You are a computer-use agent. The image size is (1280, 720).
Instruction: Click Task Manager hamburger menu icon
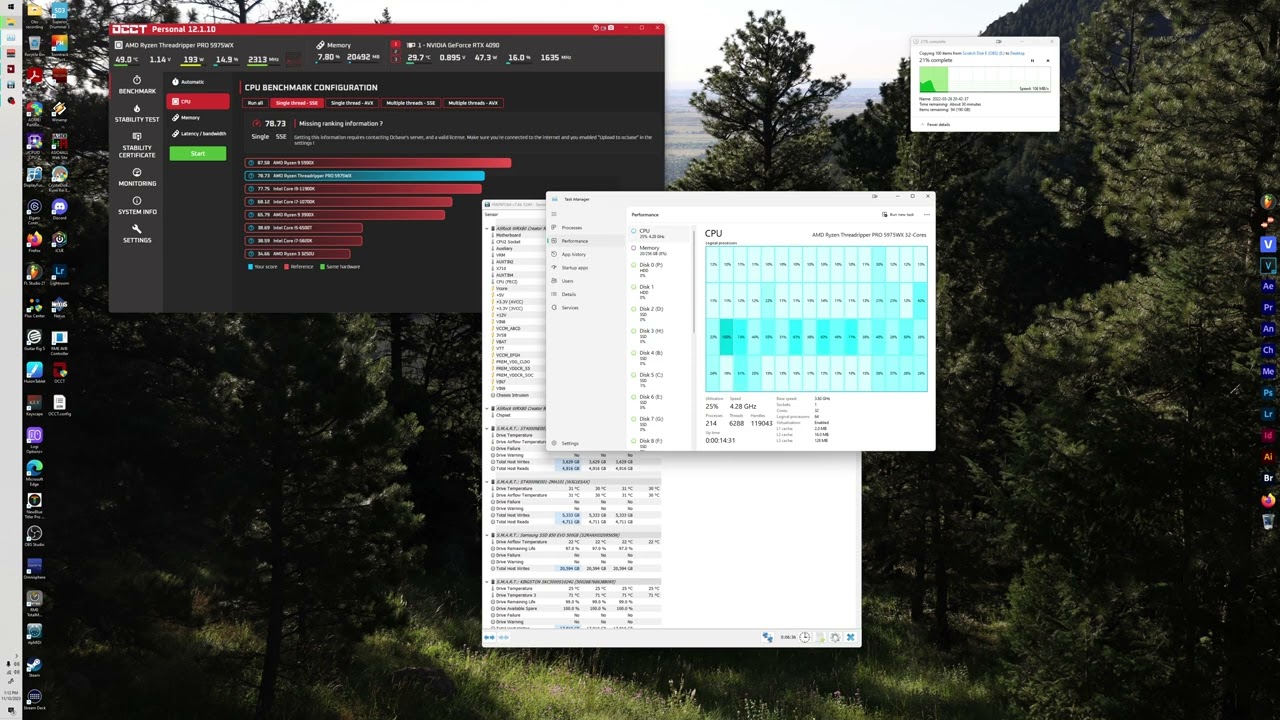click(554, 214)
